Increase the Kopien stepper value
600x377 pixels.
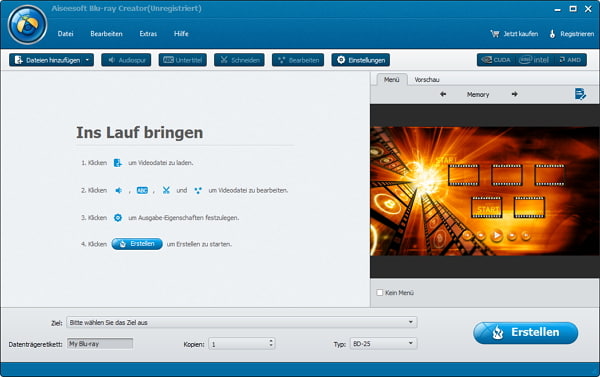click(x=271, y=341)
